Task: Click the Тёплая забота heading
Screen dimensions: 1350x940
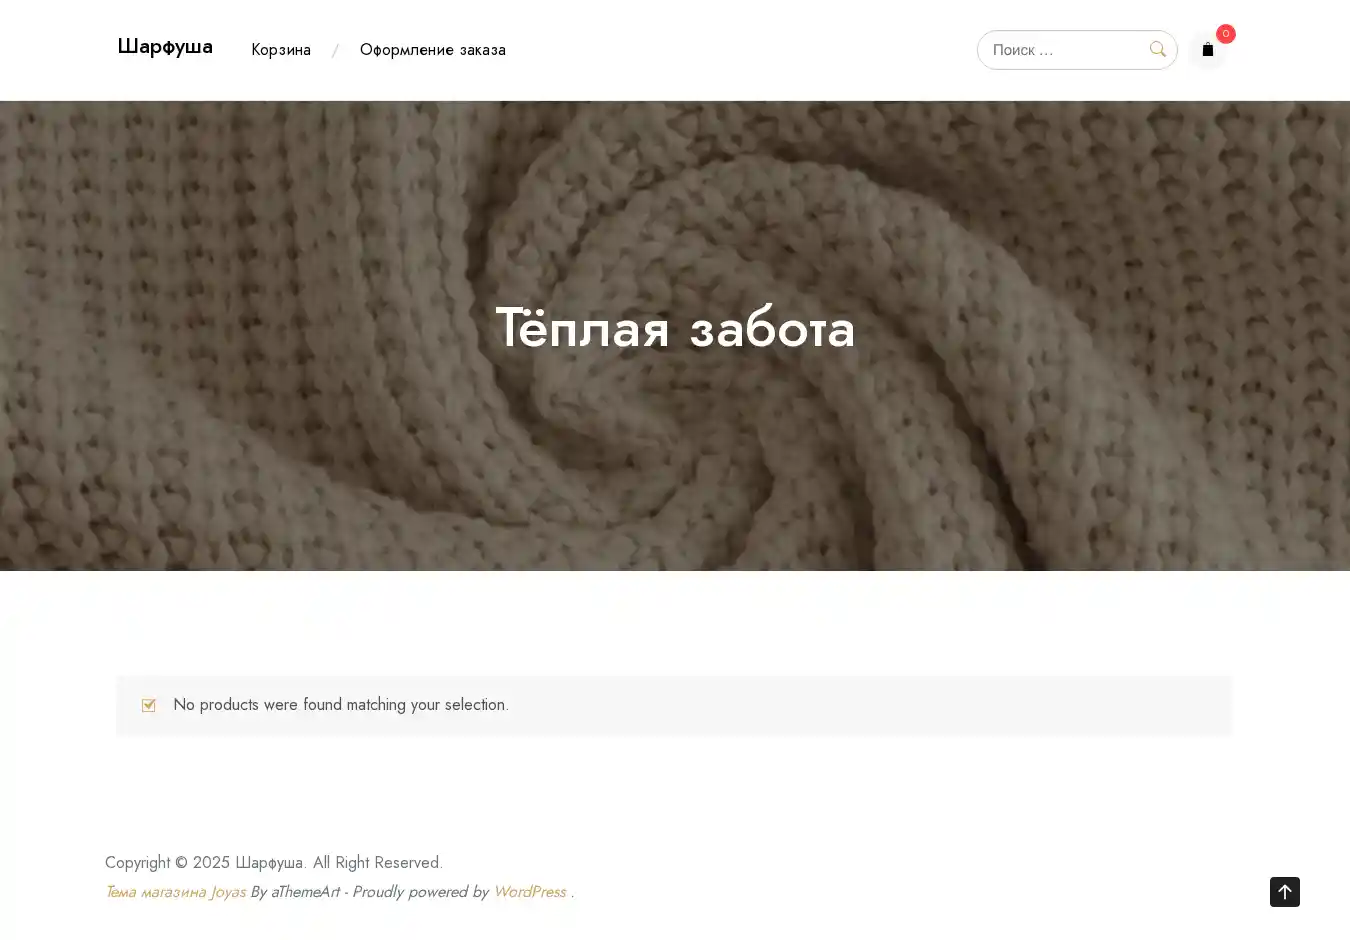Action: (675, 328)
